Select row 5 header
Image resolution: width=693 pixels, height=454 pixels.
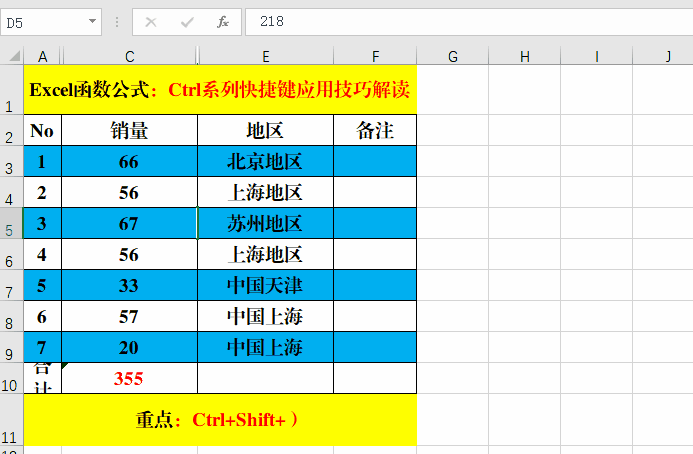[x=11, y=223]
